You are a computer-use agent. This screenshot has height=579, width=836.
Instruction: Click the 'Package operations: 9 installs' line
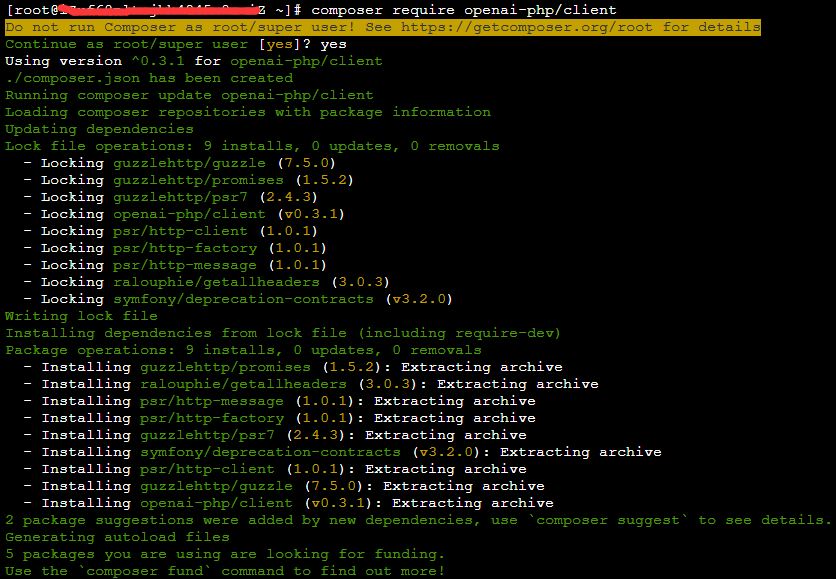243,350
